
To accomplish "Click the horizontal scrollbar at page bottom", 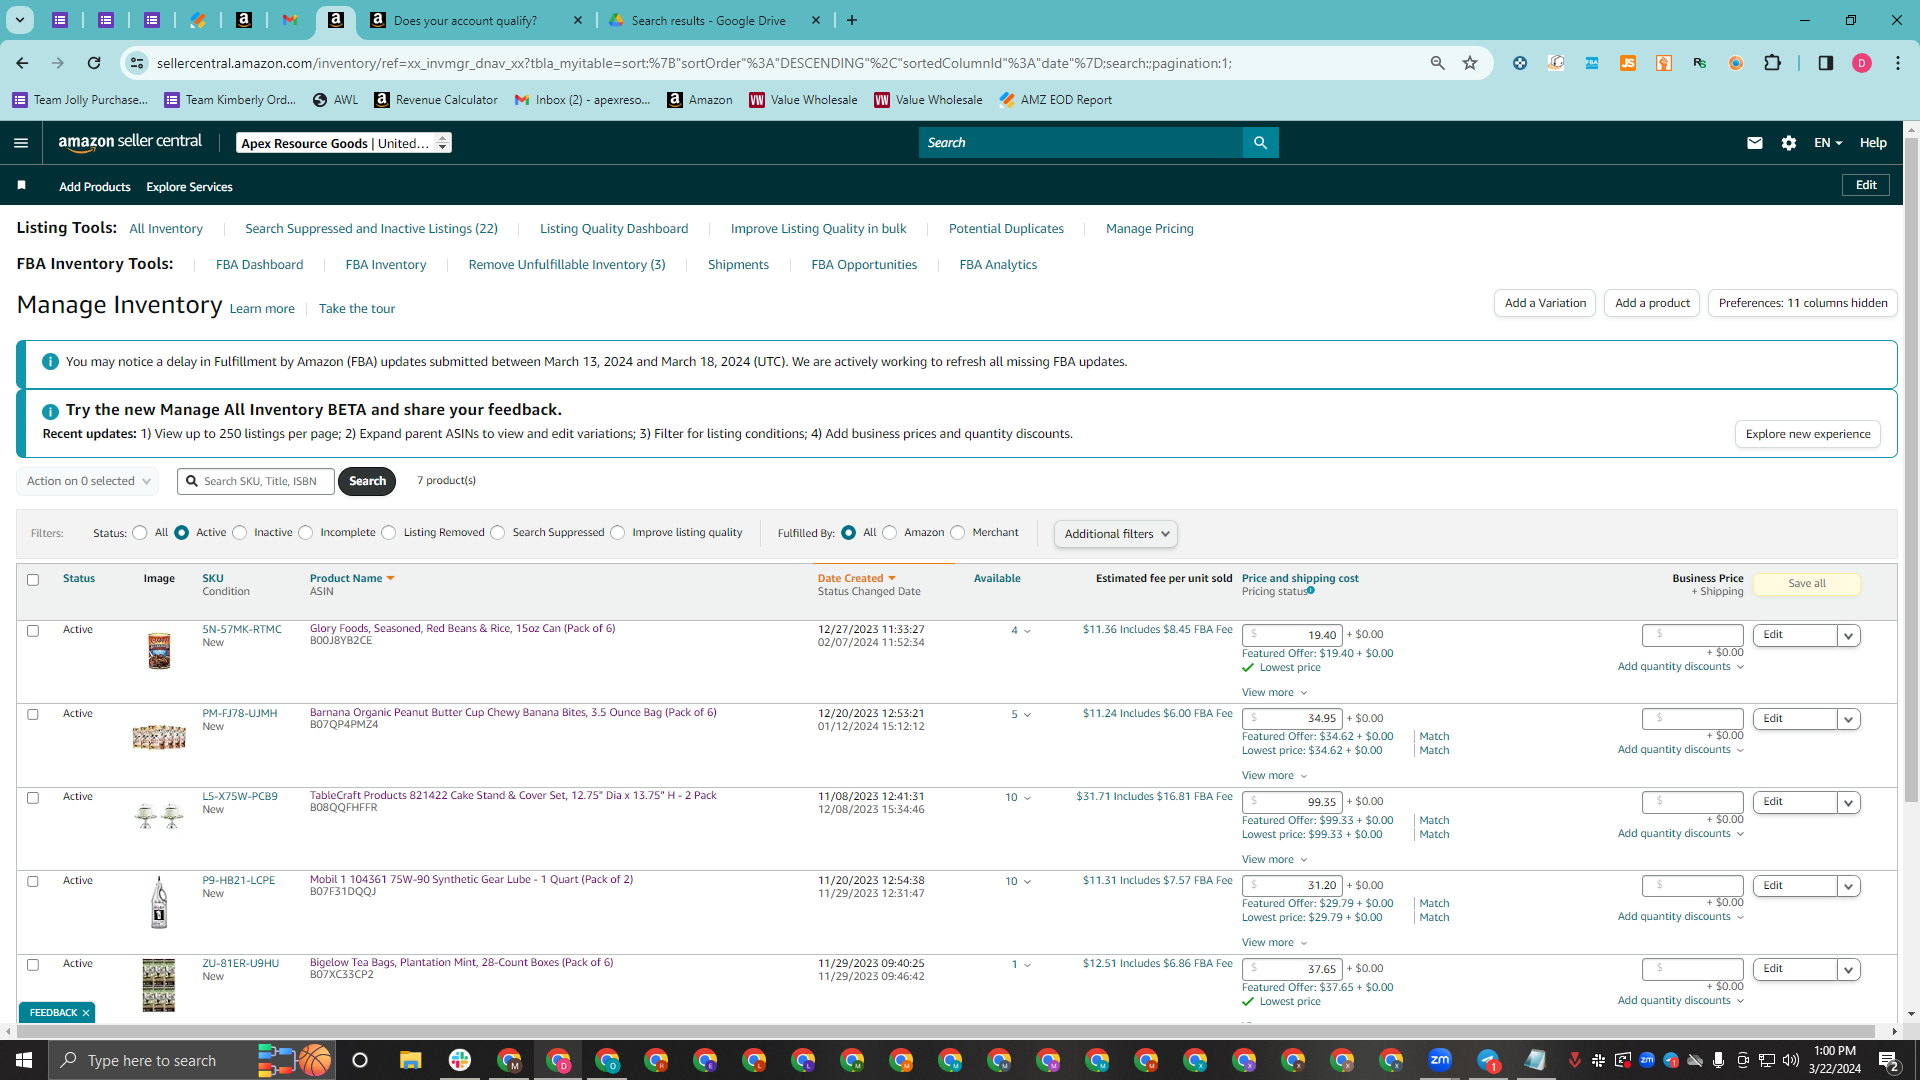I will 945,1031.
